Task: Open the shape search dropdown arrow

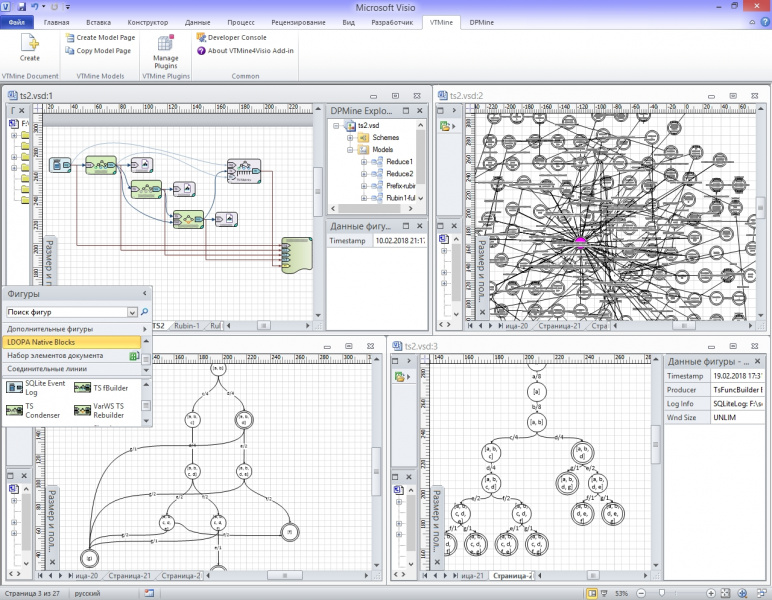Action: point(132,312)
